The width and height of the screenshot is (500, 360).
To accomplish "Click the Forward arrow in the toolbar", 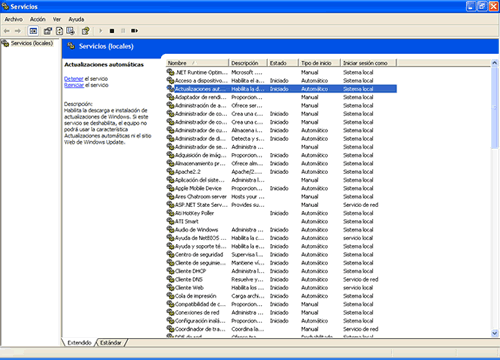I will tap(18, 31).
